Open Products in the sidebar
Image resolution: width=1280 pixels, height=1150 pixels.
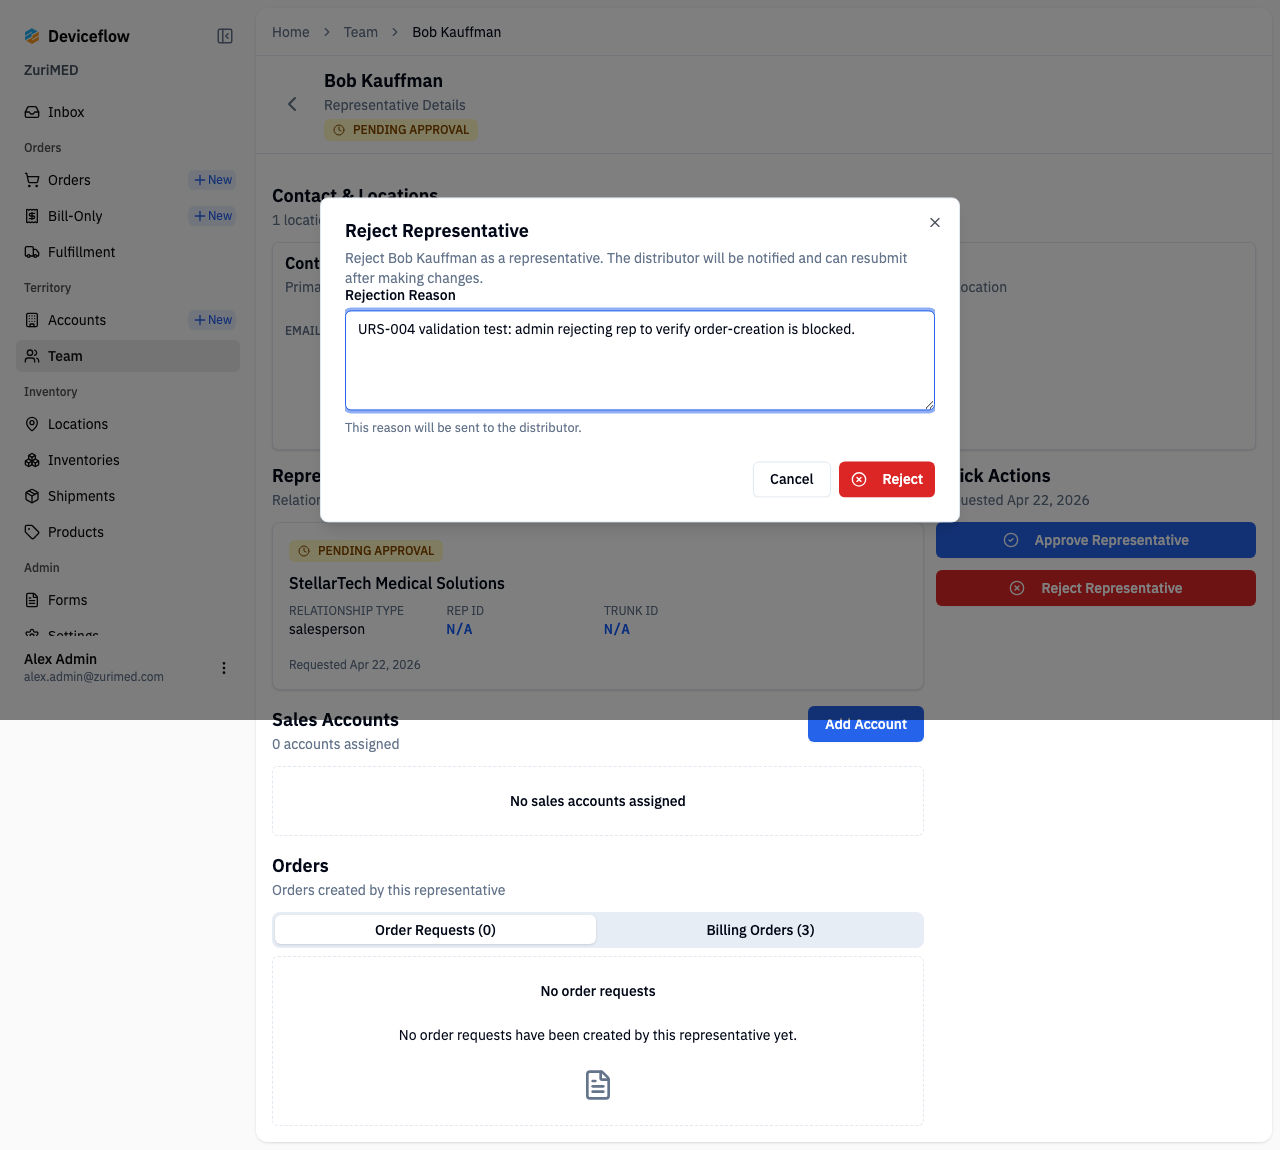(x=128, y=532)
